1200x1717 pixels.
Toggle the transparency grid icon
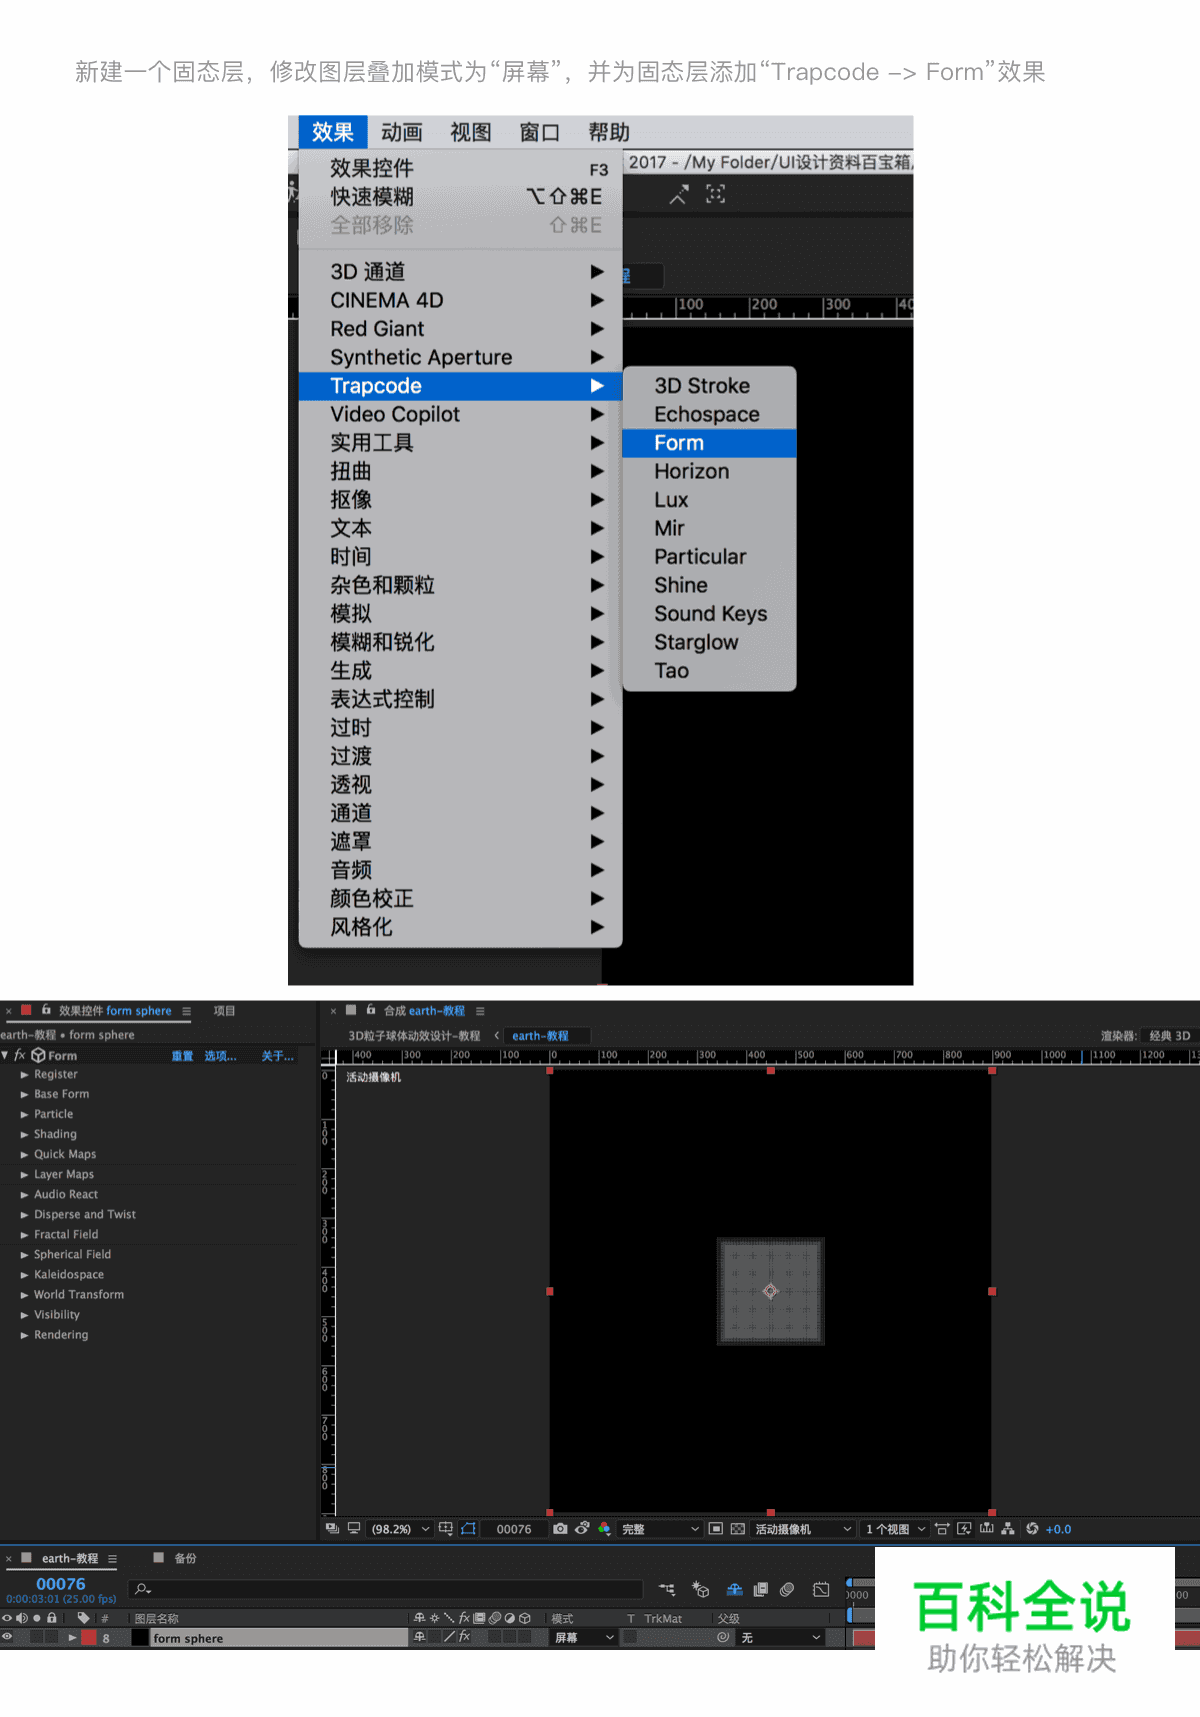[x=738, y=1528]
